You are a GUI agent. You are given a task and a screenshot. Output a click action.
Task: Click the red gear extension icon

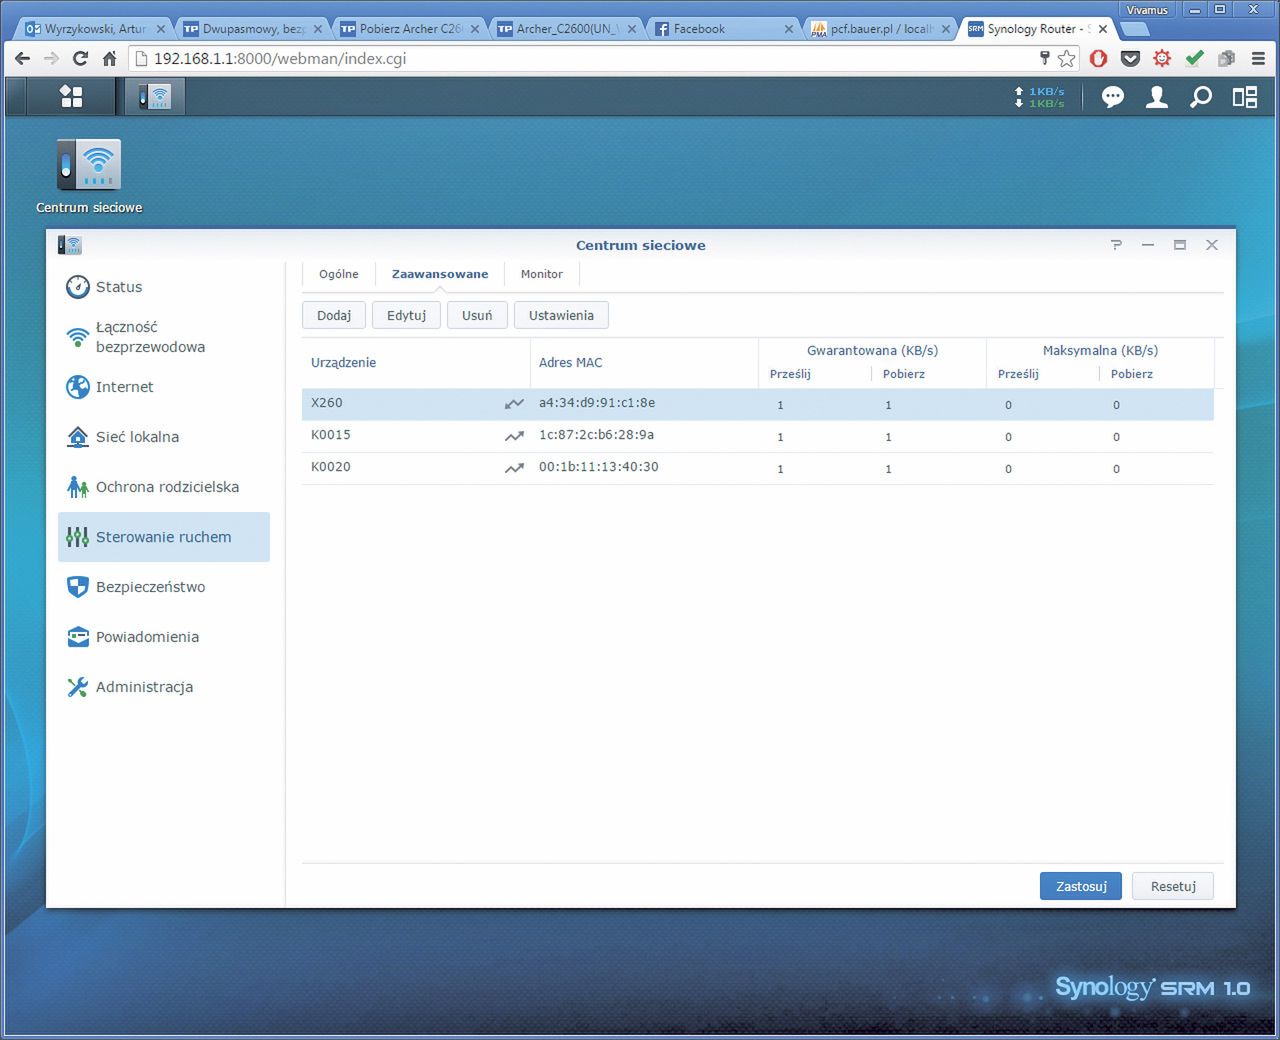pos(1162,59)
